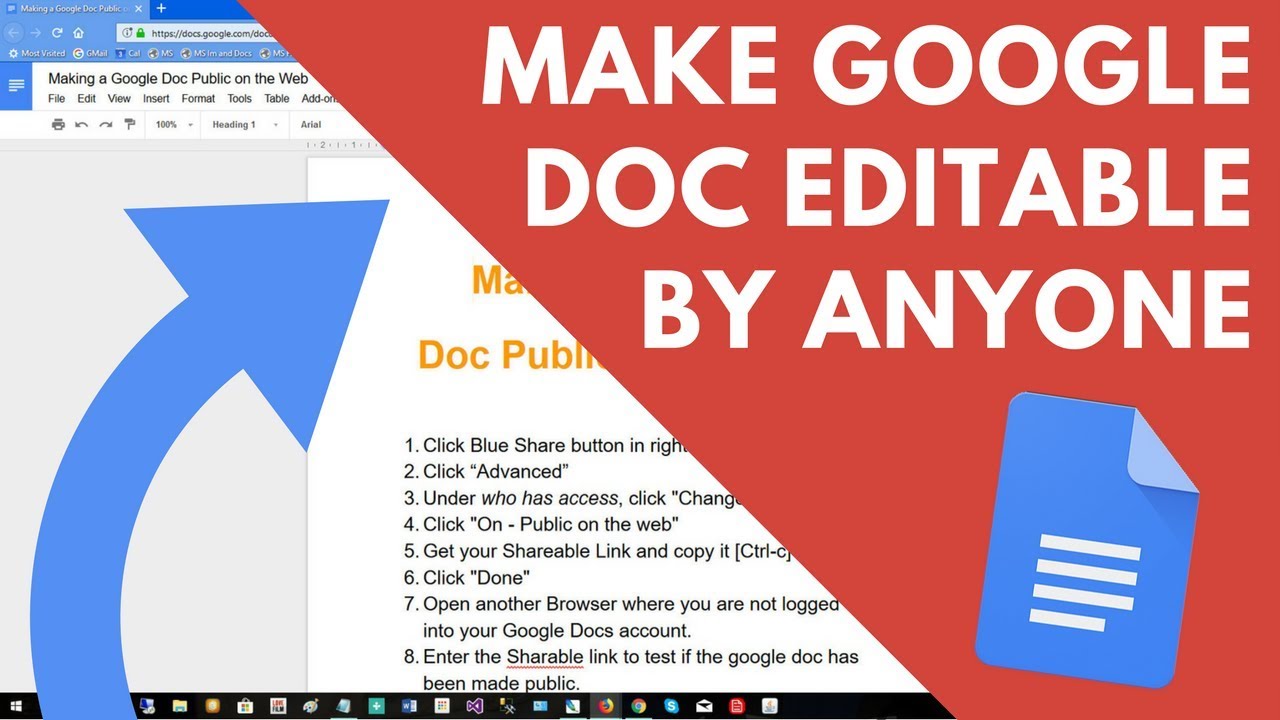Click the green padlock security icon
Viewport: 1280px width, 720px height.
[x=140, y=32]
